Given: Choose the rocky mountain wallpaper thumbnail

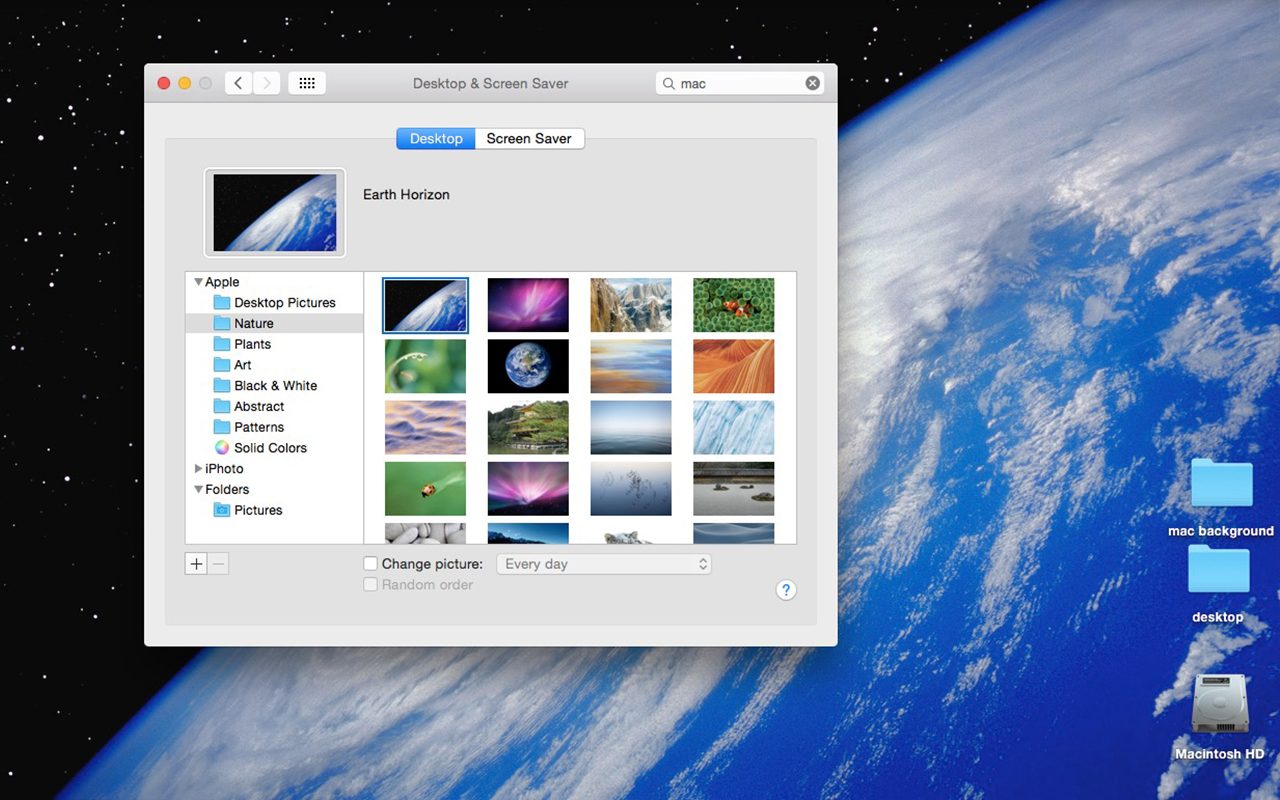Looking at the screenshot, I should [631, 305].
